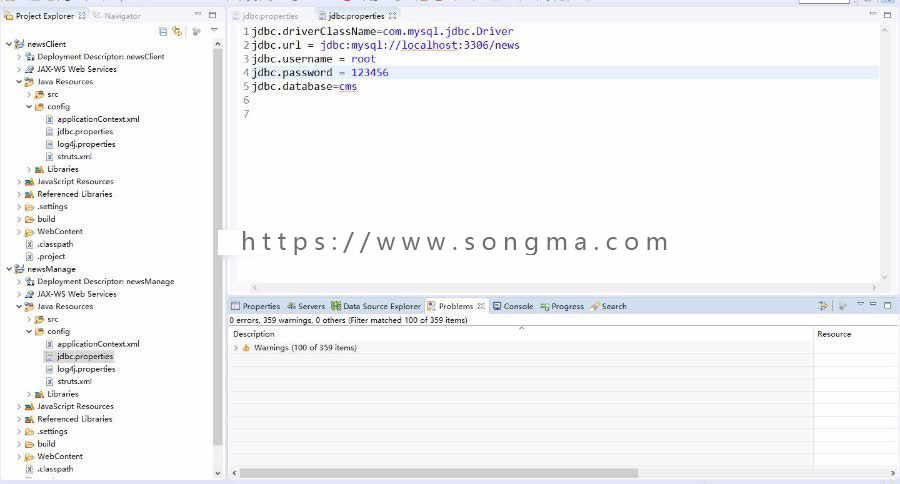Expand the Warnings (100 of 359 items) row

click(x=235, y=348)
